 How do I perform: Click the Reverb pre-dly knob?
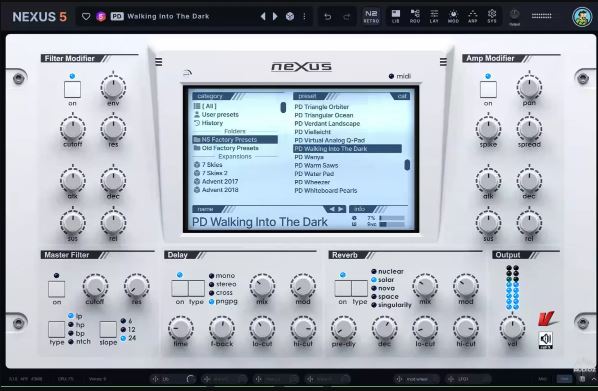(343, 328)
